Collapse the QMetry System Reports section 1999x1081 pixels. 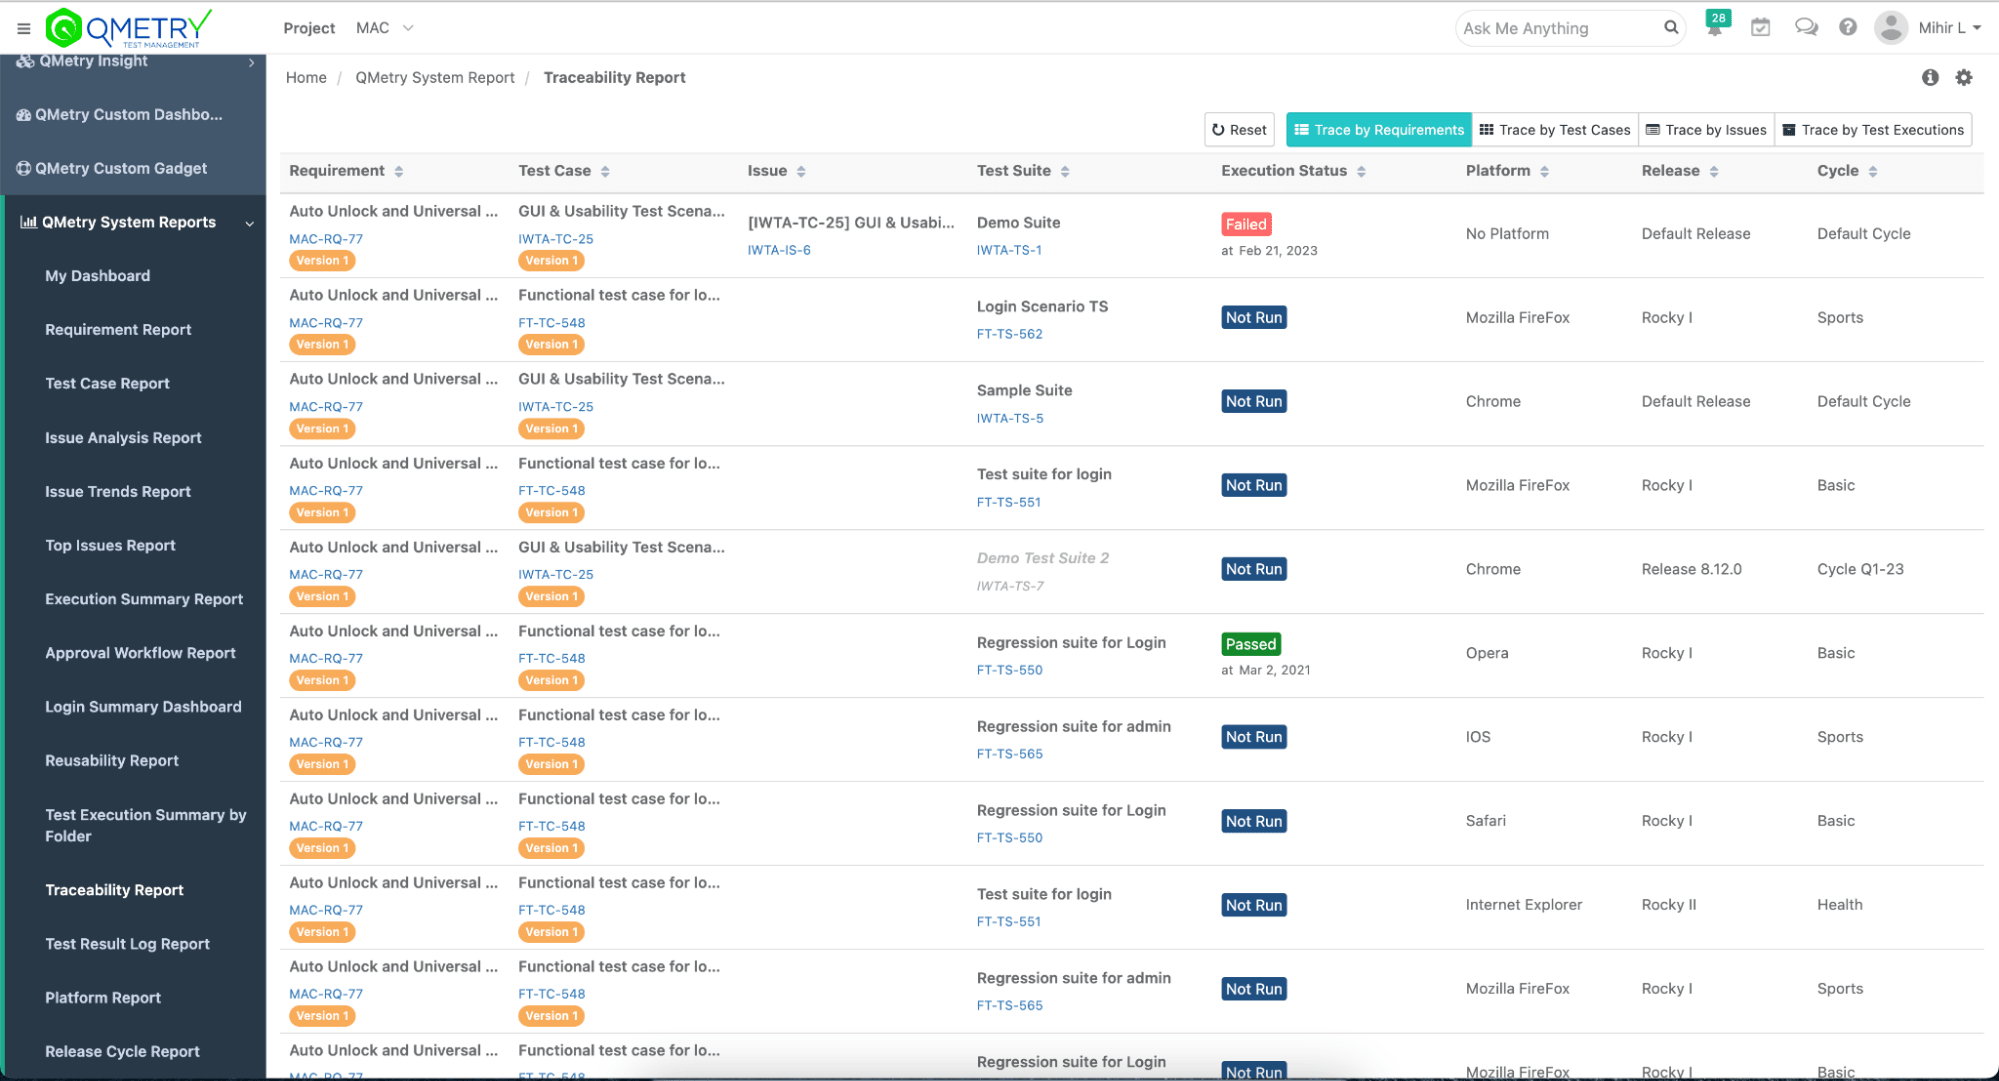click(249, 222)
